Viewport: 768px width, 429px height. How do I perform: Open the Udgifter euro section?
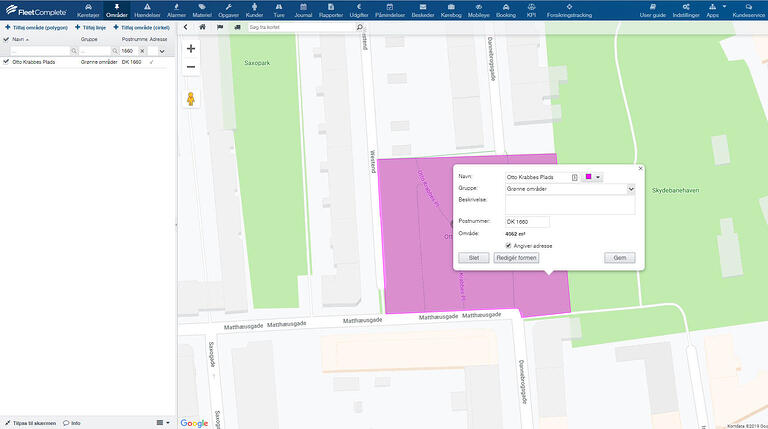[359, 10]
